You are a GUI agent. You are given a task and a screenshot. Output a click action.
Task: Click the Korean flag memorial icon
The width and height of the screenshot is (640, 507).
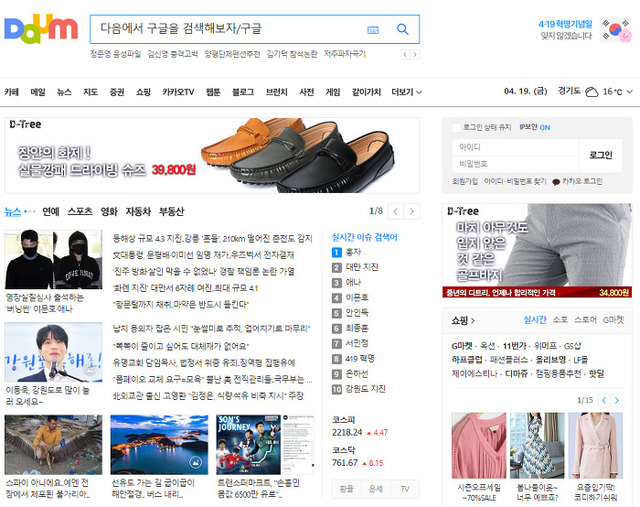(x=616, y=29)
